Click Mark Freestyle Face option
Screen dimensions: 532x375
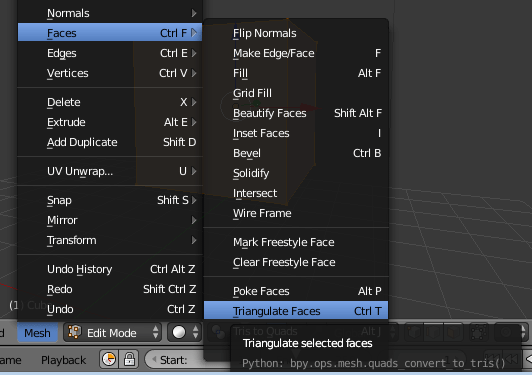point(296,242)
